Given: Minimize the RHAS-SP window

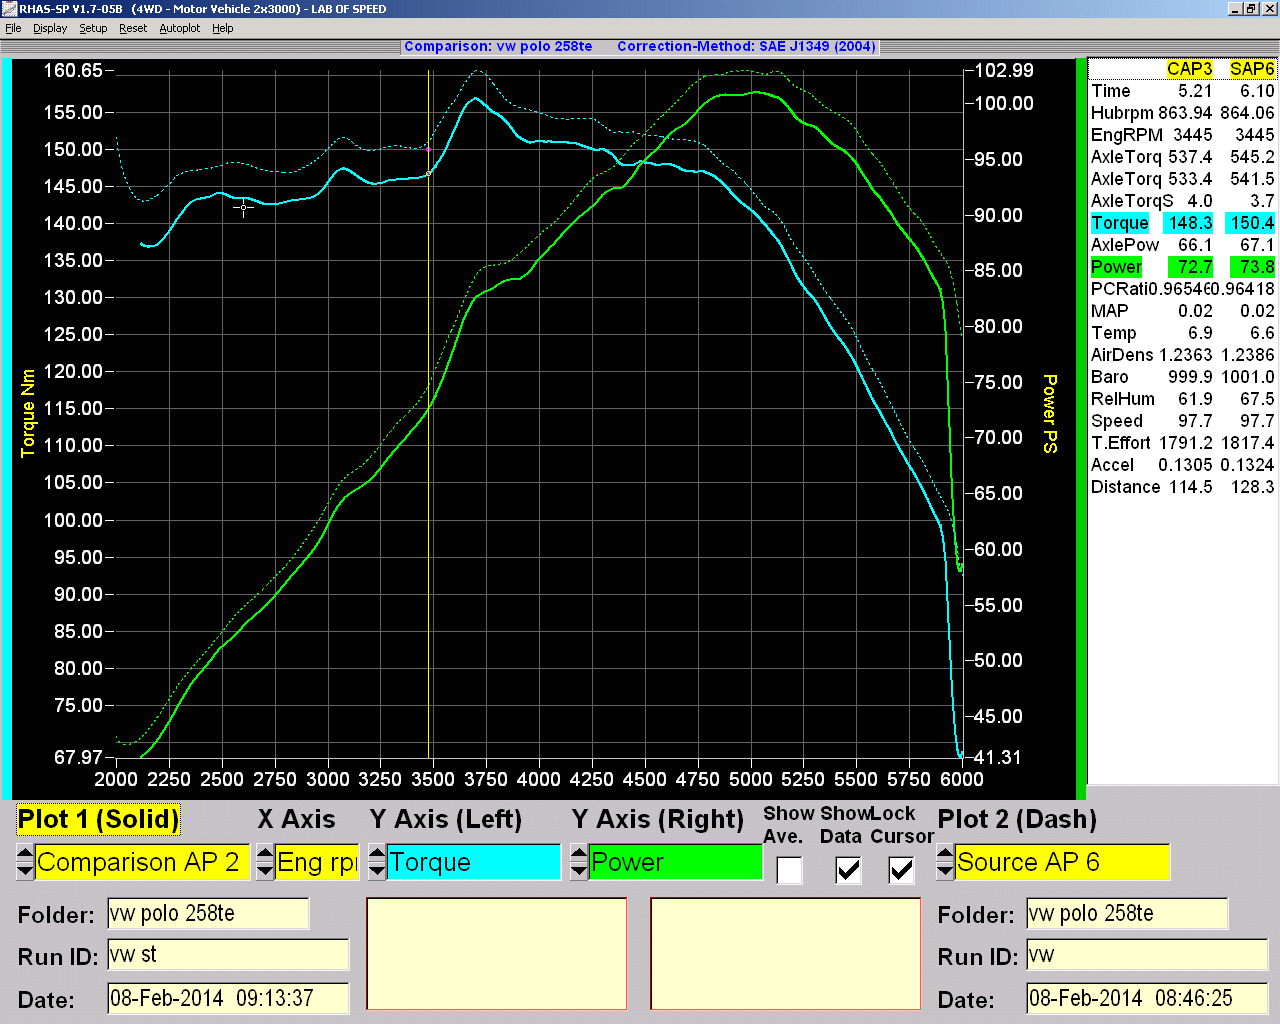Looking at the screenshot, I should [x=1235, y=9].
